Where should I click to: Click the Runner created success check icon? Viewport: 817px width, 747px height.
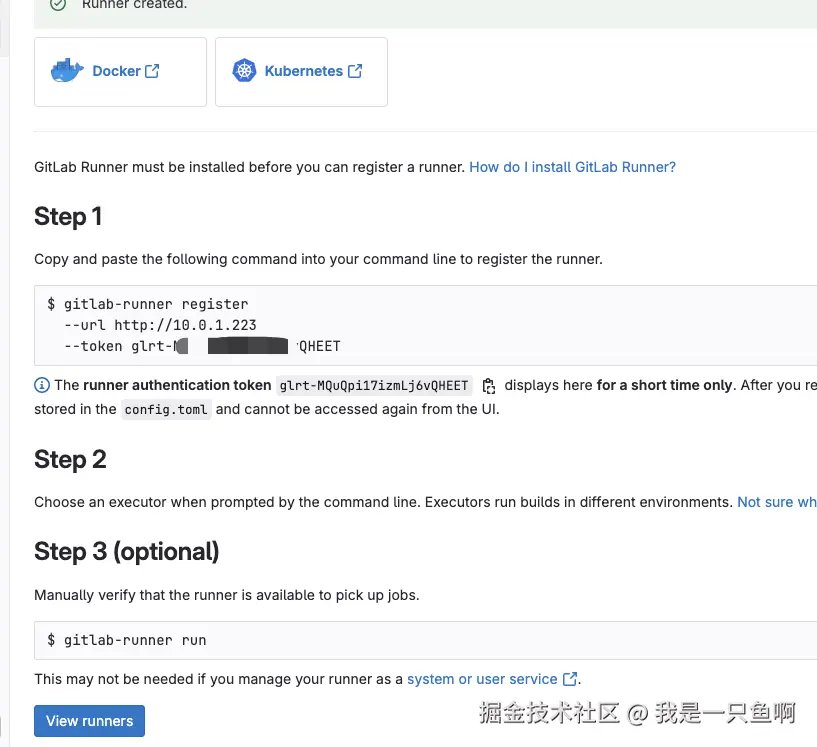[x=58, y=5]
